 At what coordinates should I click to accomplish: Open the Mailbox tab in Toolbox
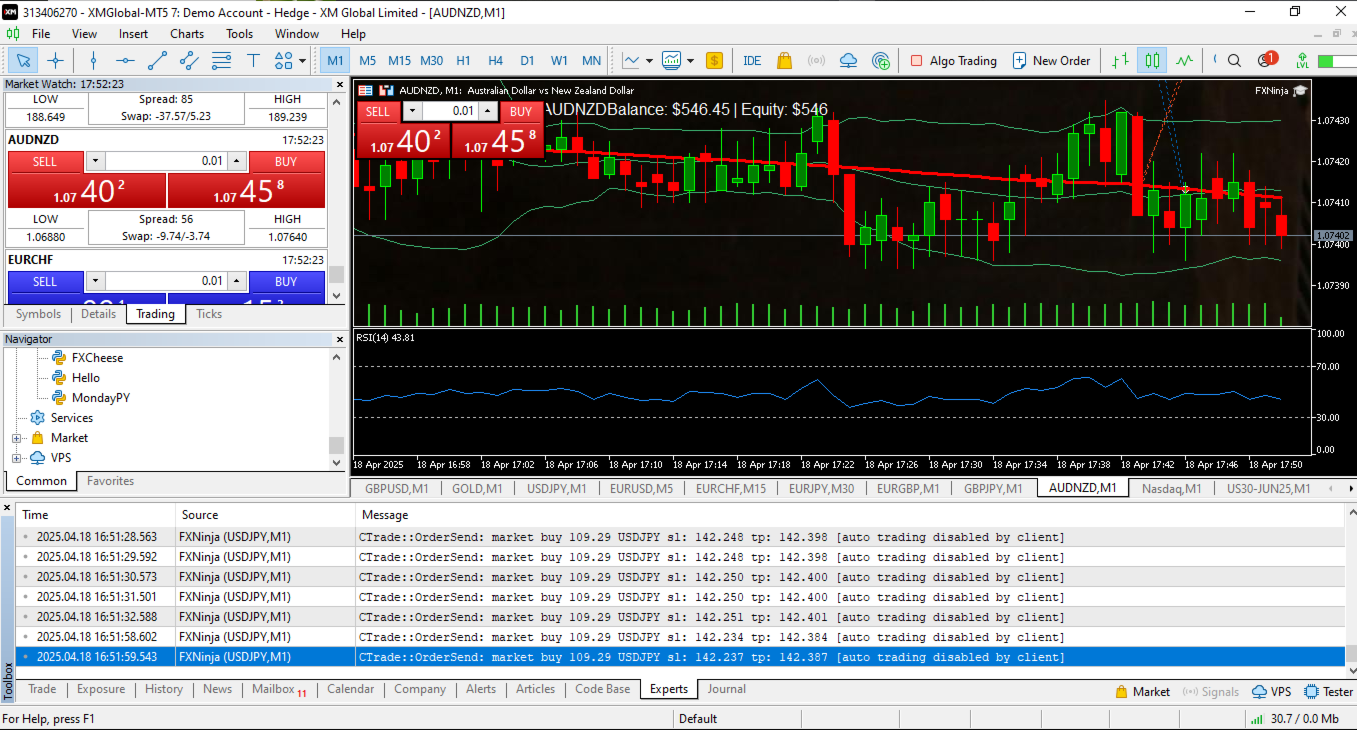[279, 689]
